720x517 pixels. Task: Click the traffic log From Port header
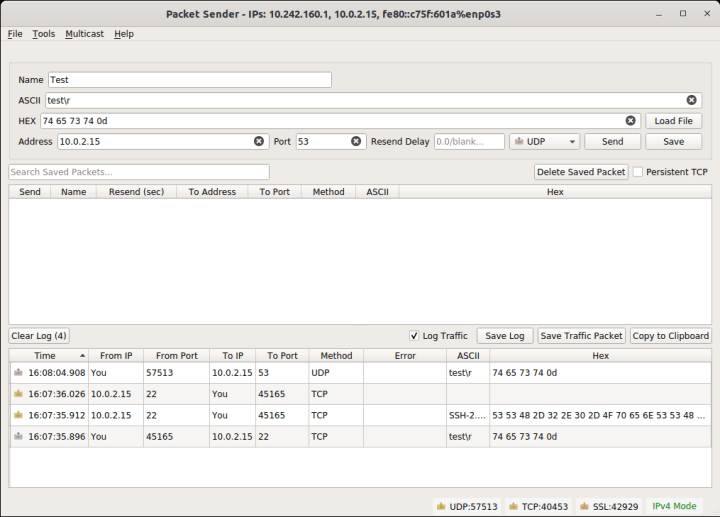pos(176,355)
